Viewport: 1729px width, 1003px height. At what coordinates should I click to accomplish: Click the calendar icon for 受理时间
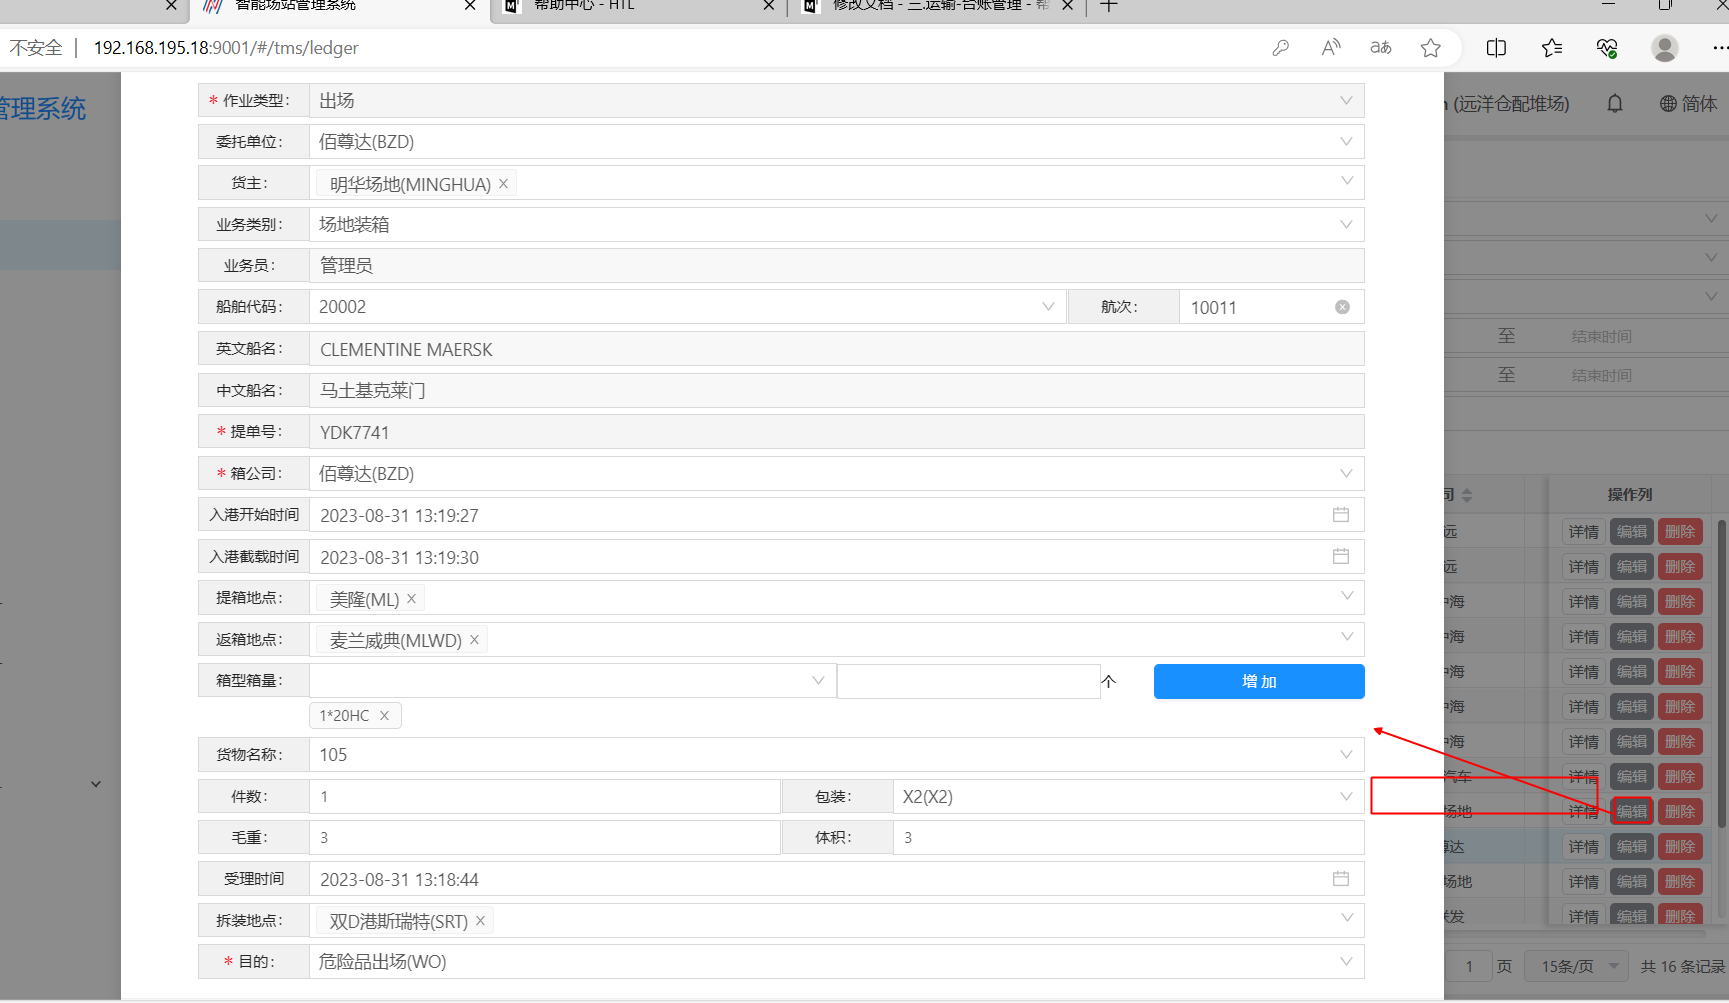pos(1340,879)
